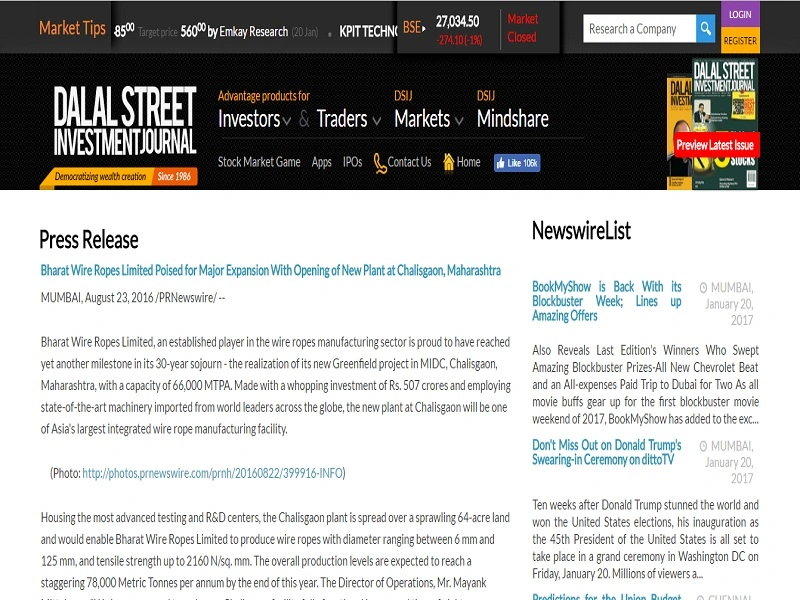
Task: Open the magazine cover thumbnail
Action: 713,122
